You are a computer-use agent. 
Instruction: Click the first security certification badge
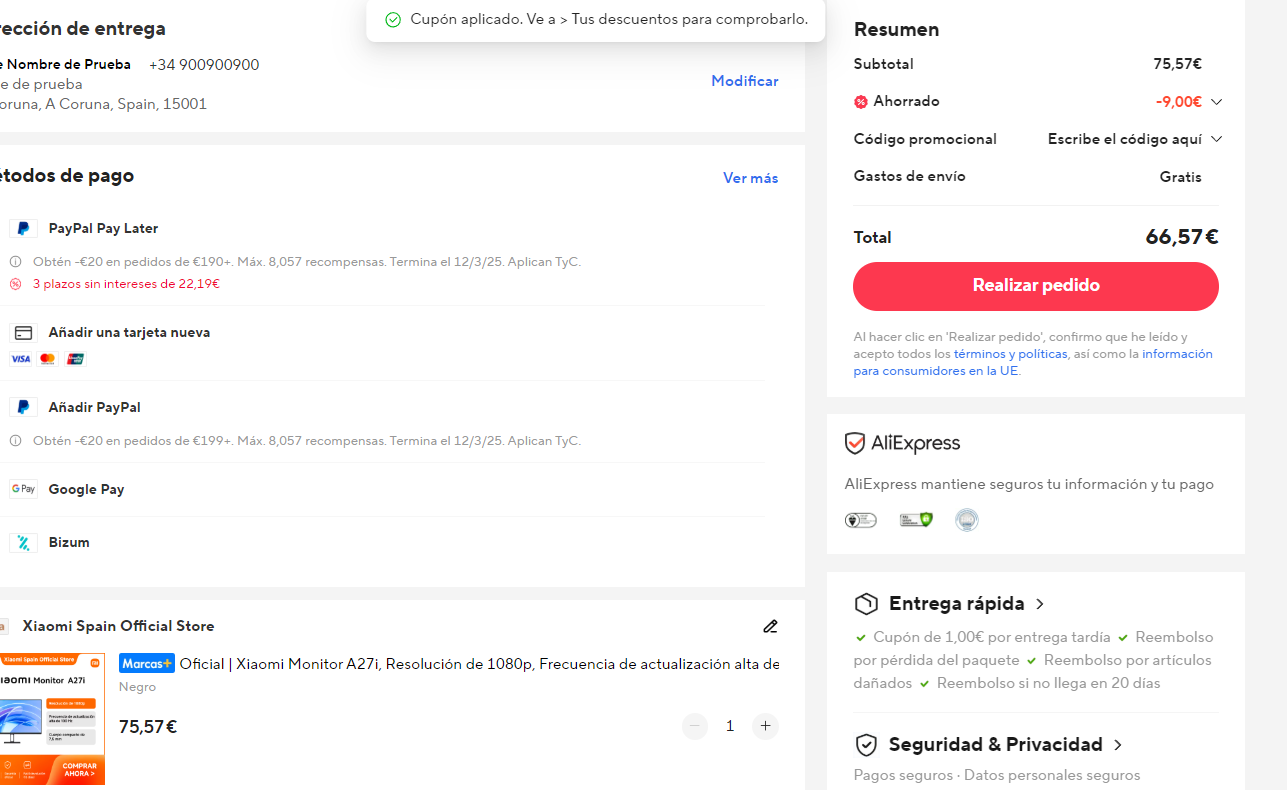861,520
